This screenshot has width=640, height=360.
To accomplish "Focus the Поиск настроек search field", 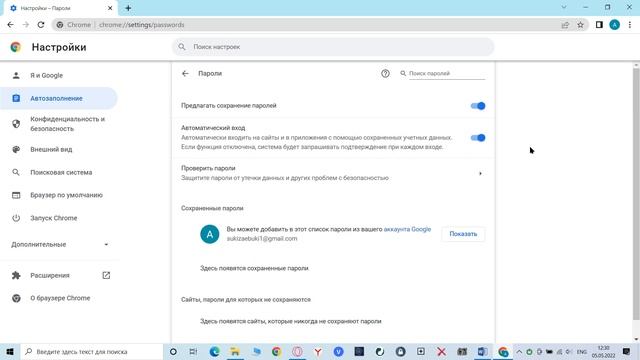I will pos(333,47).
